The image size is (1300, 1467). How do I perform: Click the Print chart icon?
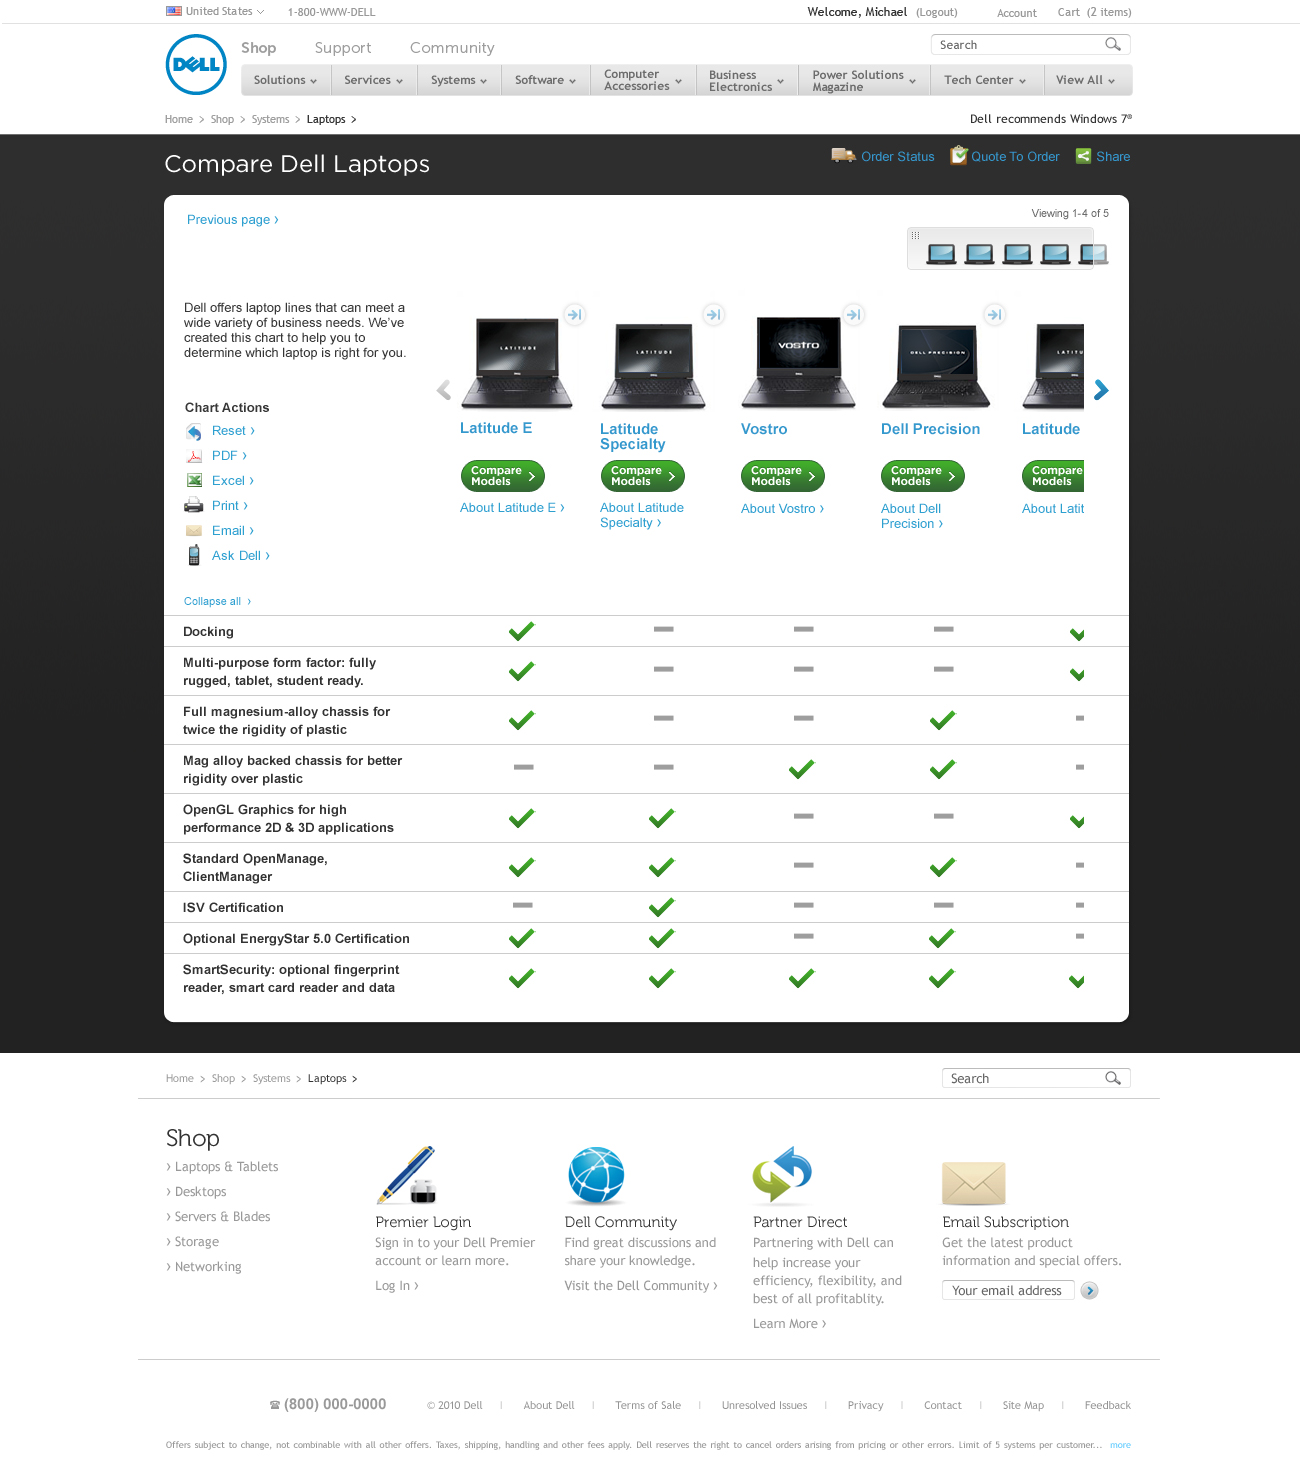(x=194, y=506)
